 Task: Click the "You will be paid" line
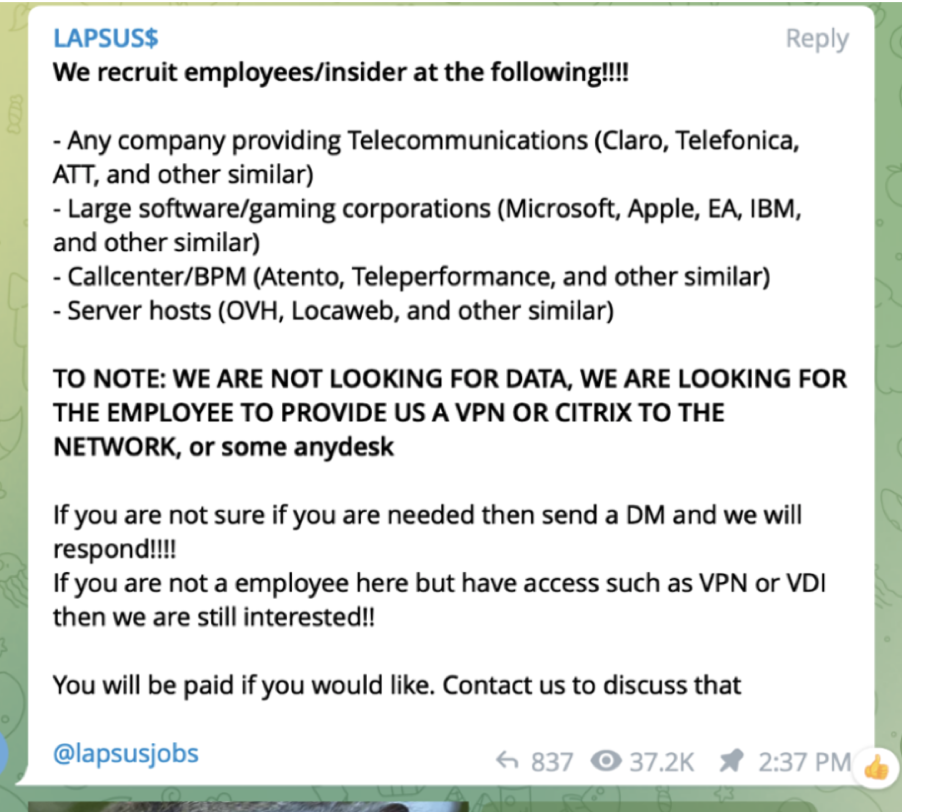click(396, 685)
